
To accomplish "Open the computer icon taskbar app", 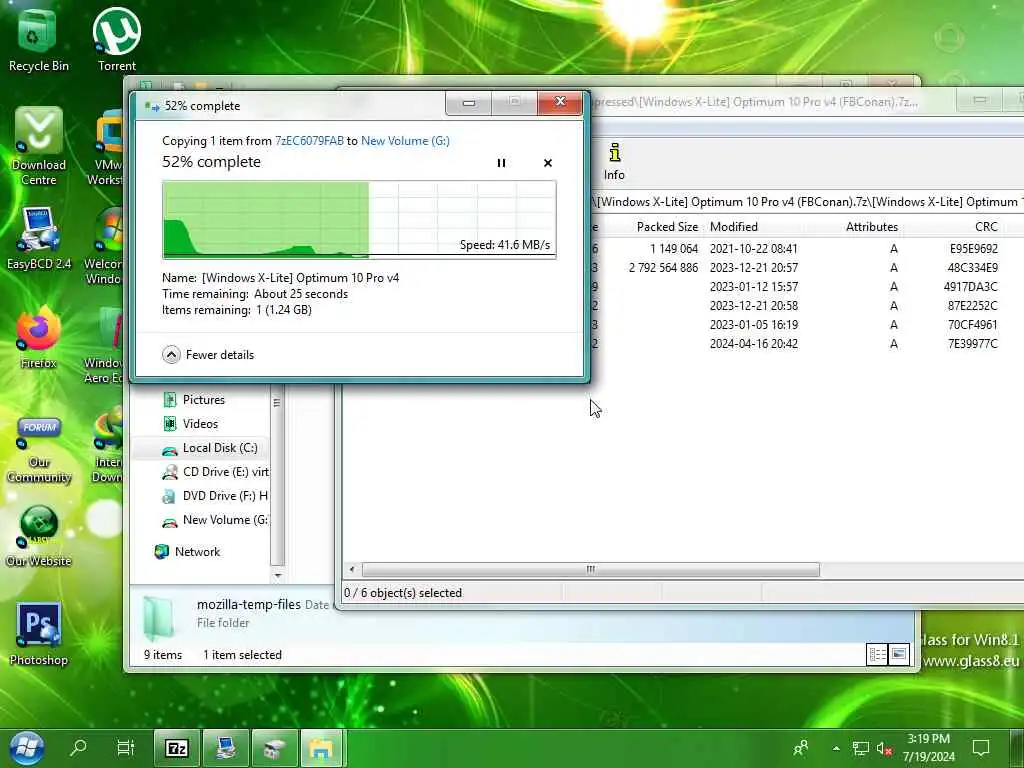I will (x=226, y=748).
